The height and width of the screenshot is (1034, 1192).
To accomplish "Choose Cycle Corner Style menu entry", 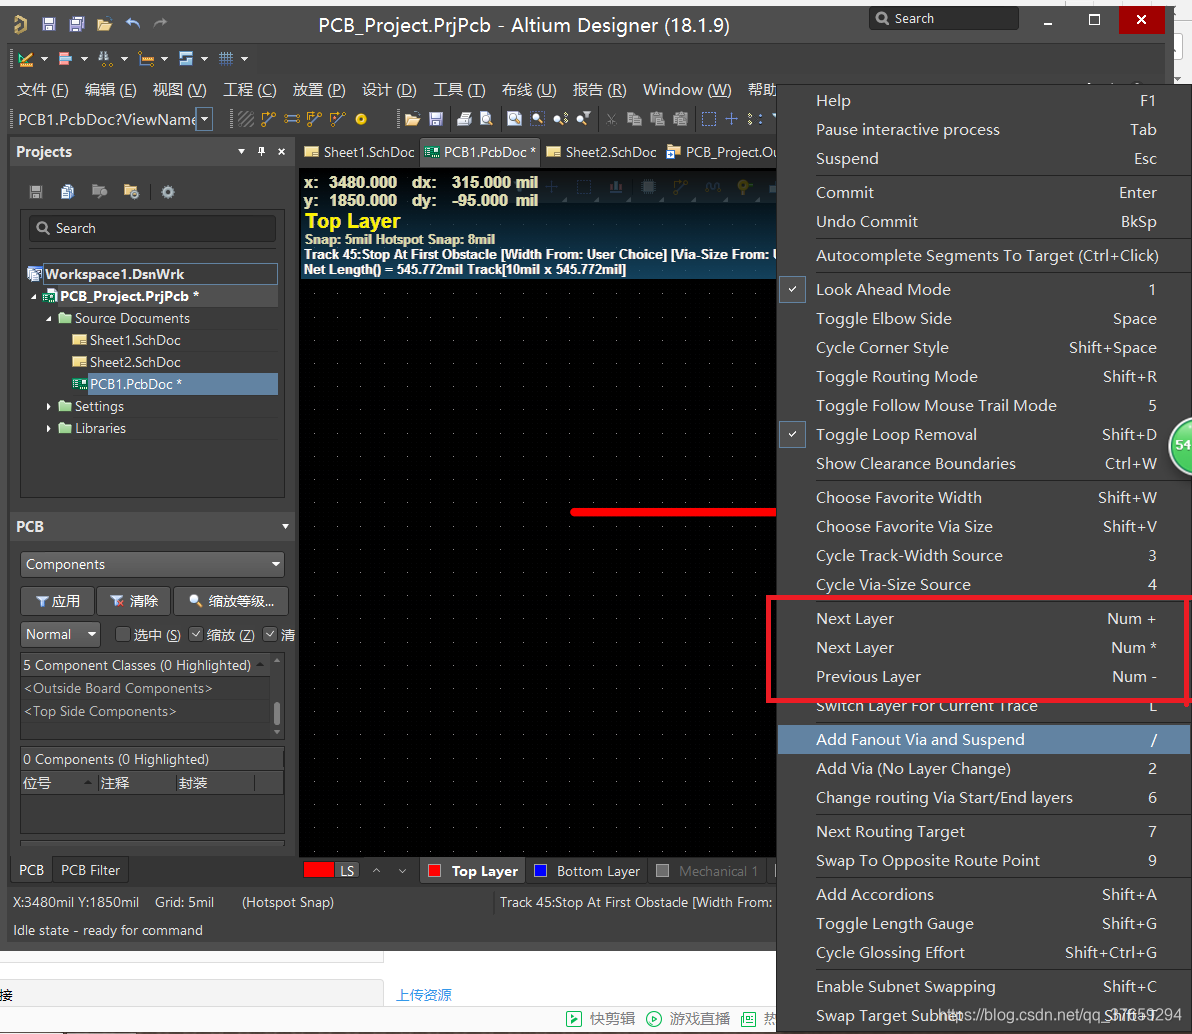I will point(984,347).
